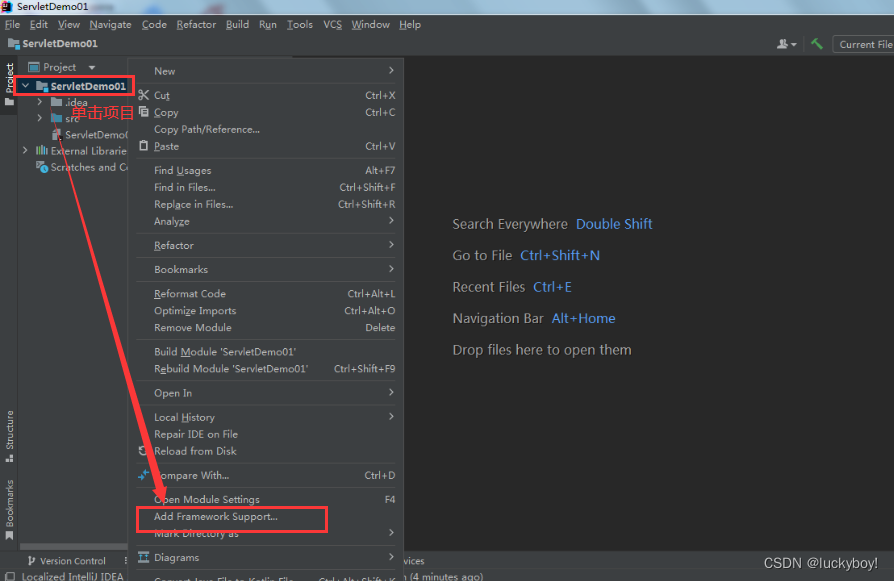
Task: Open the Window menu
Action: point(370,25)
